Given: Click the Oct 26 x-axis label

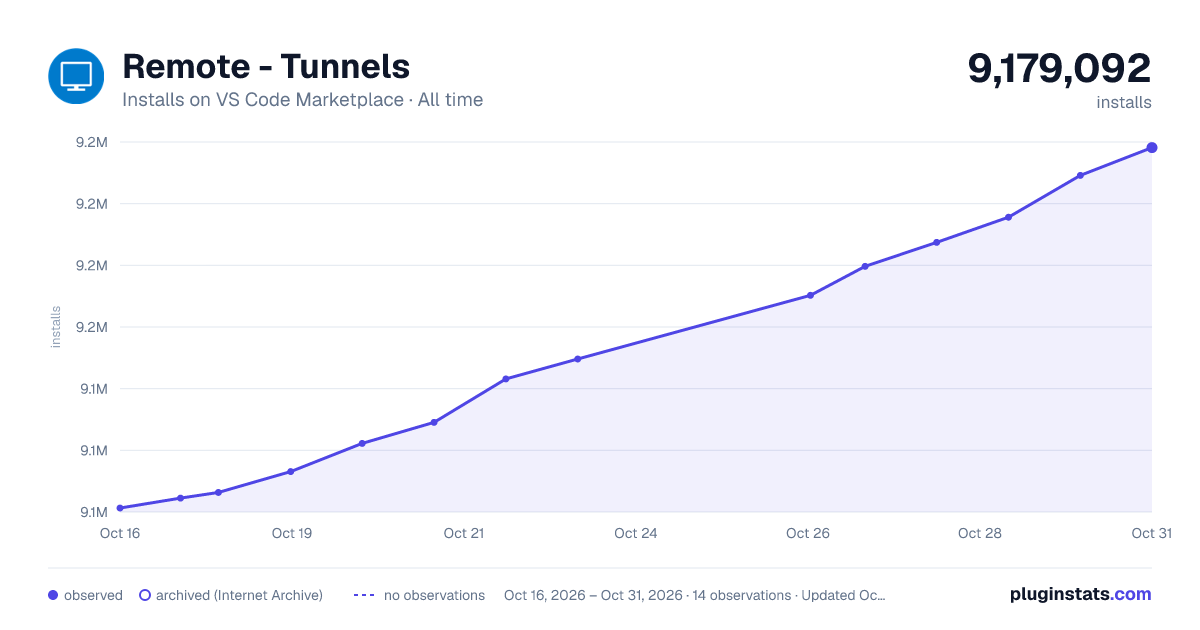Looking at the screenshot, I should click(808, 533).
